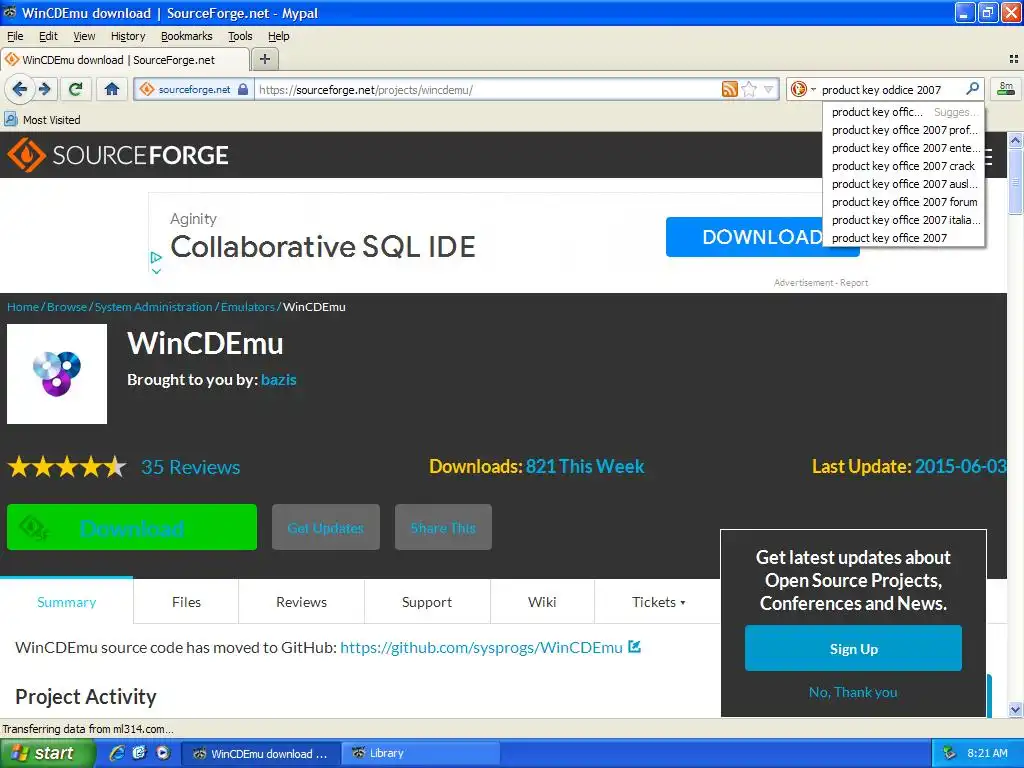This screenshot has width=1024, height=768.
Task: Click the green Download button
Action: click(x=132, y=527)
